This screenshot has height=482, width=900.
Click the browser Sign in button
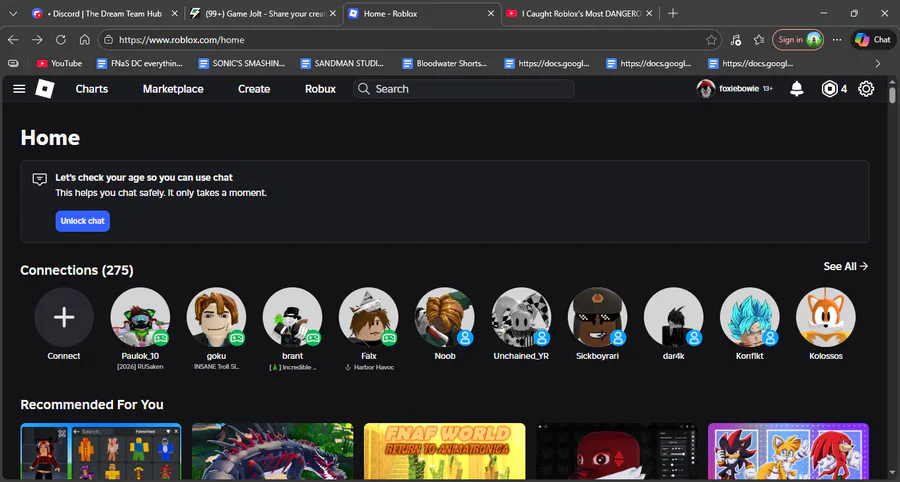click(798, 40)
